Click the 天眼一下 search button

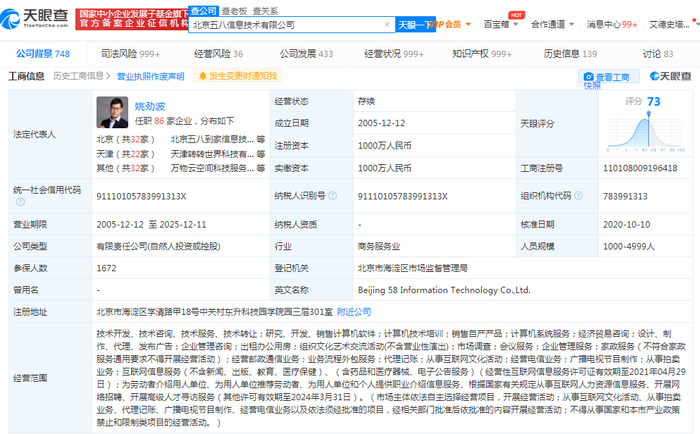(x=415, y=25)
